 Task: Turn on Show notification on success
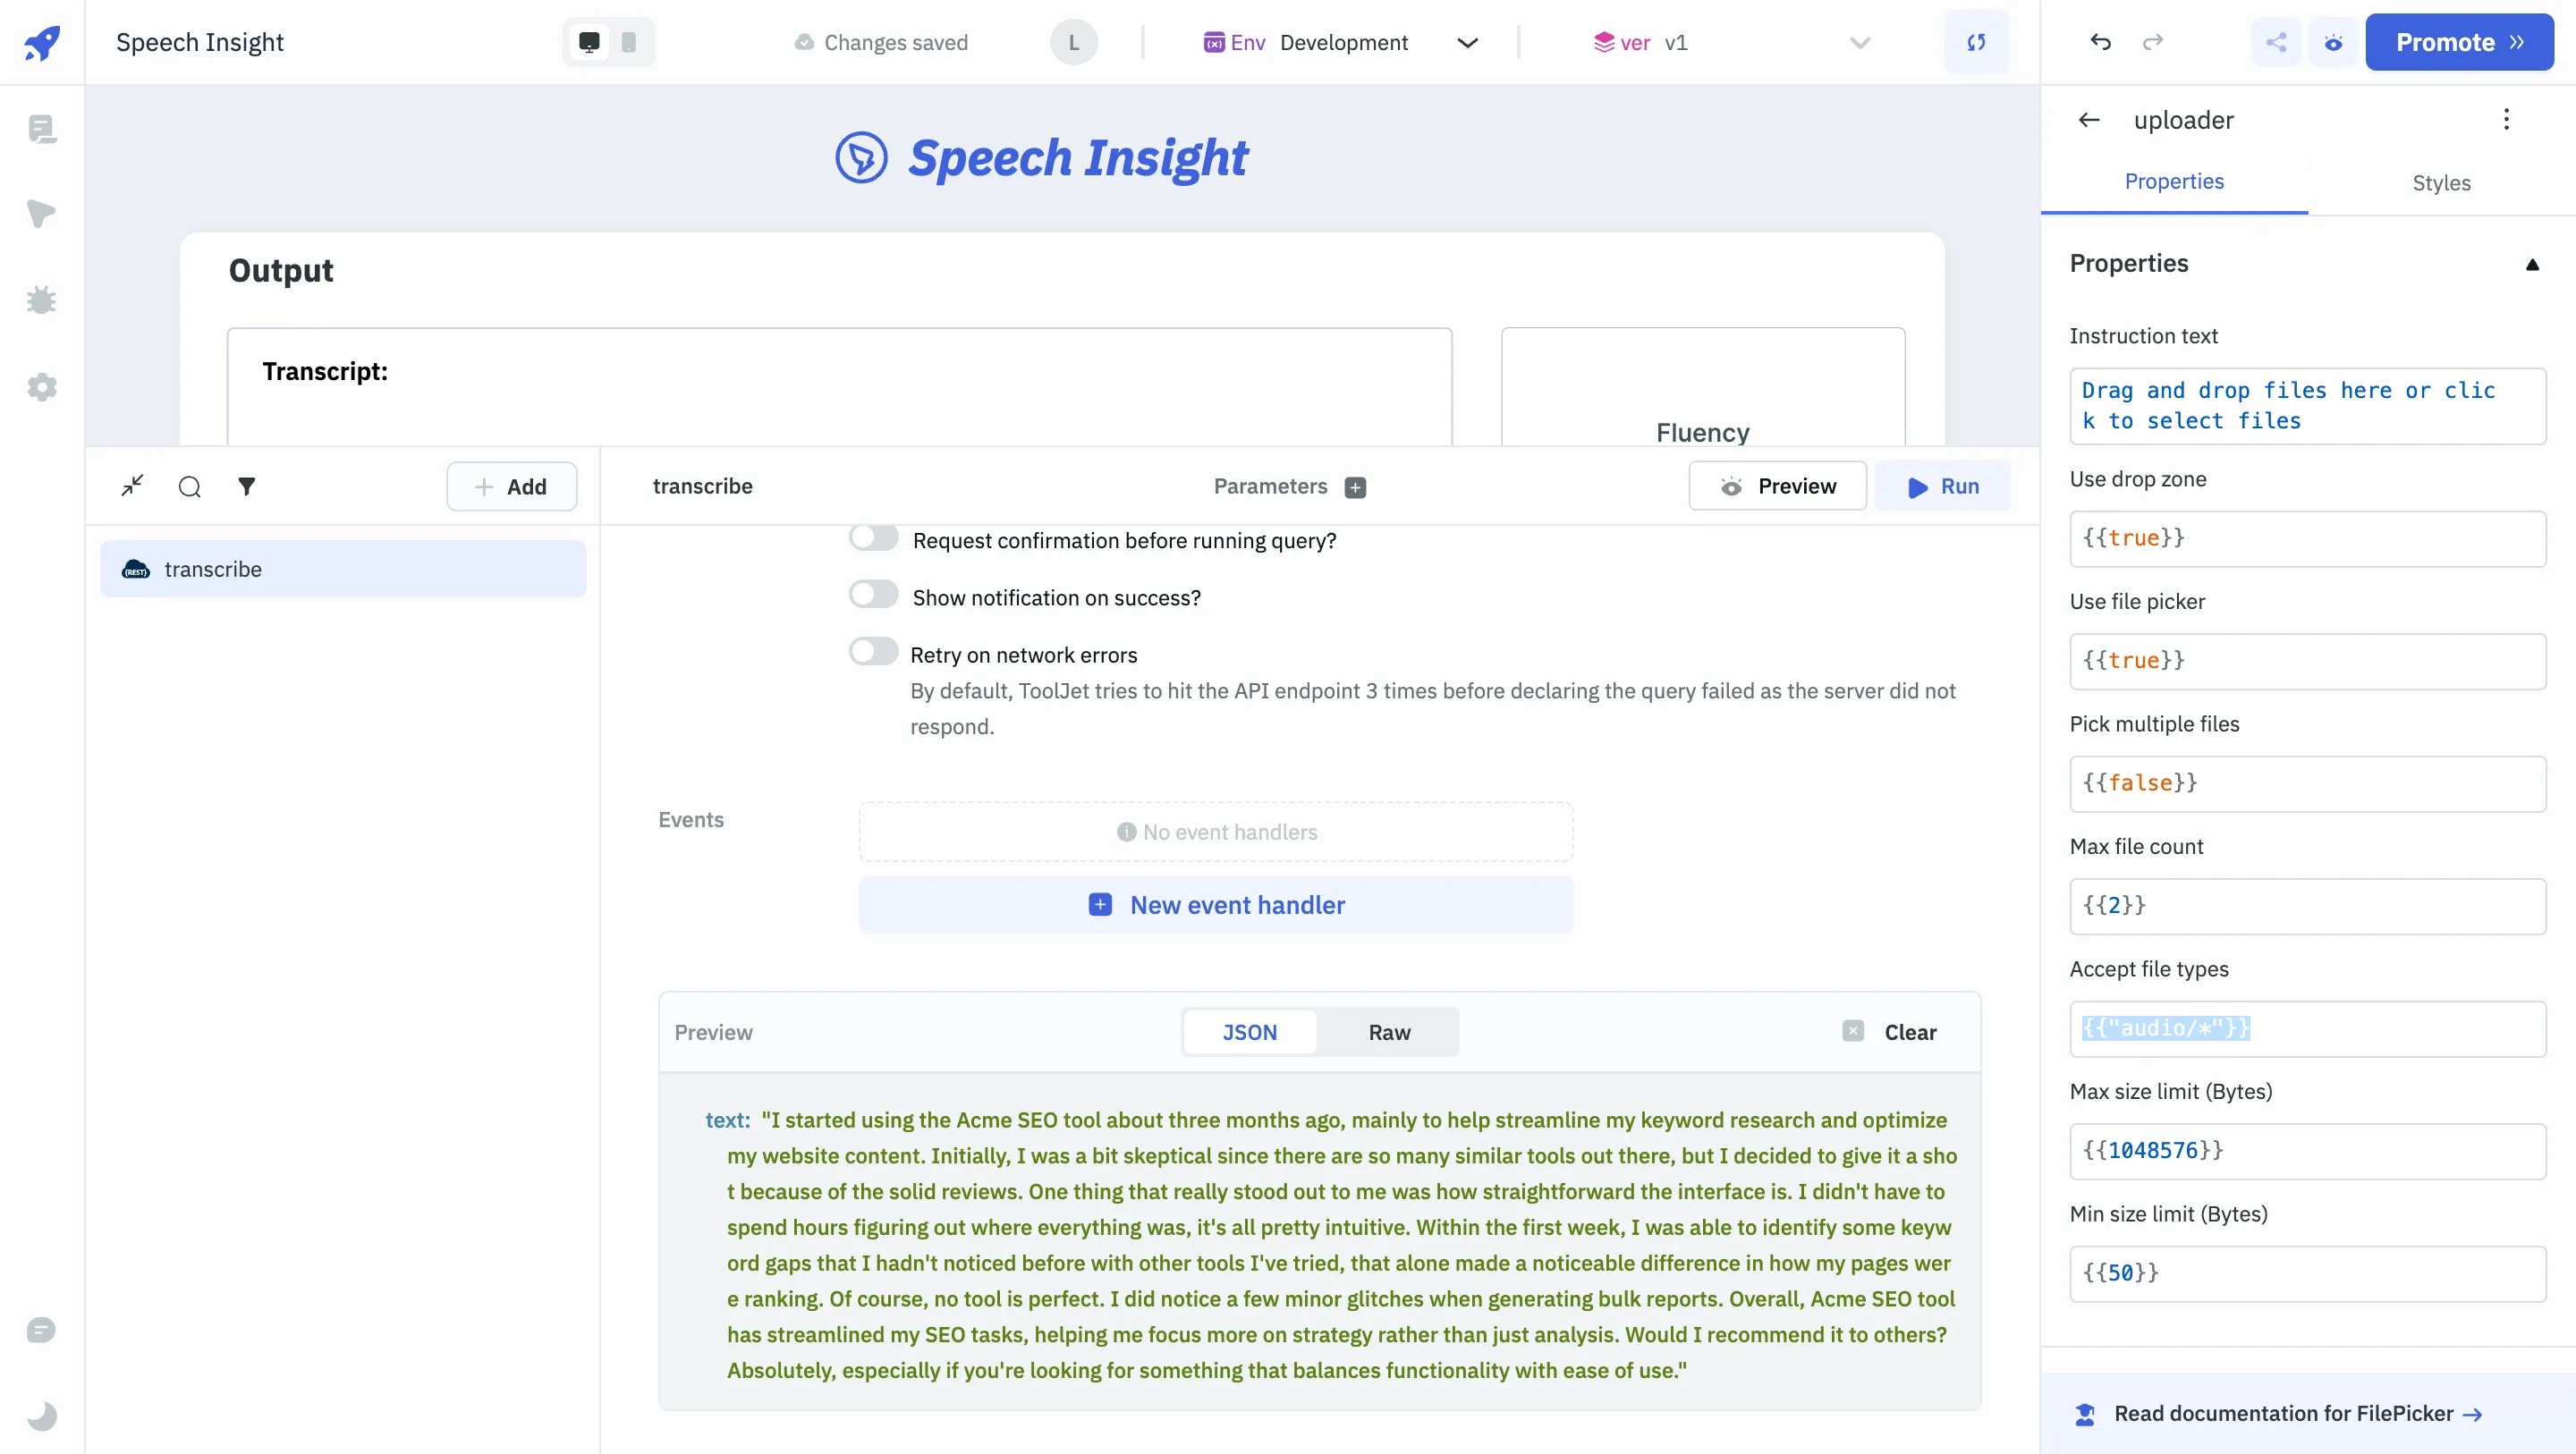pyautogui.click(x=873, y=594)
